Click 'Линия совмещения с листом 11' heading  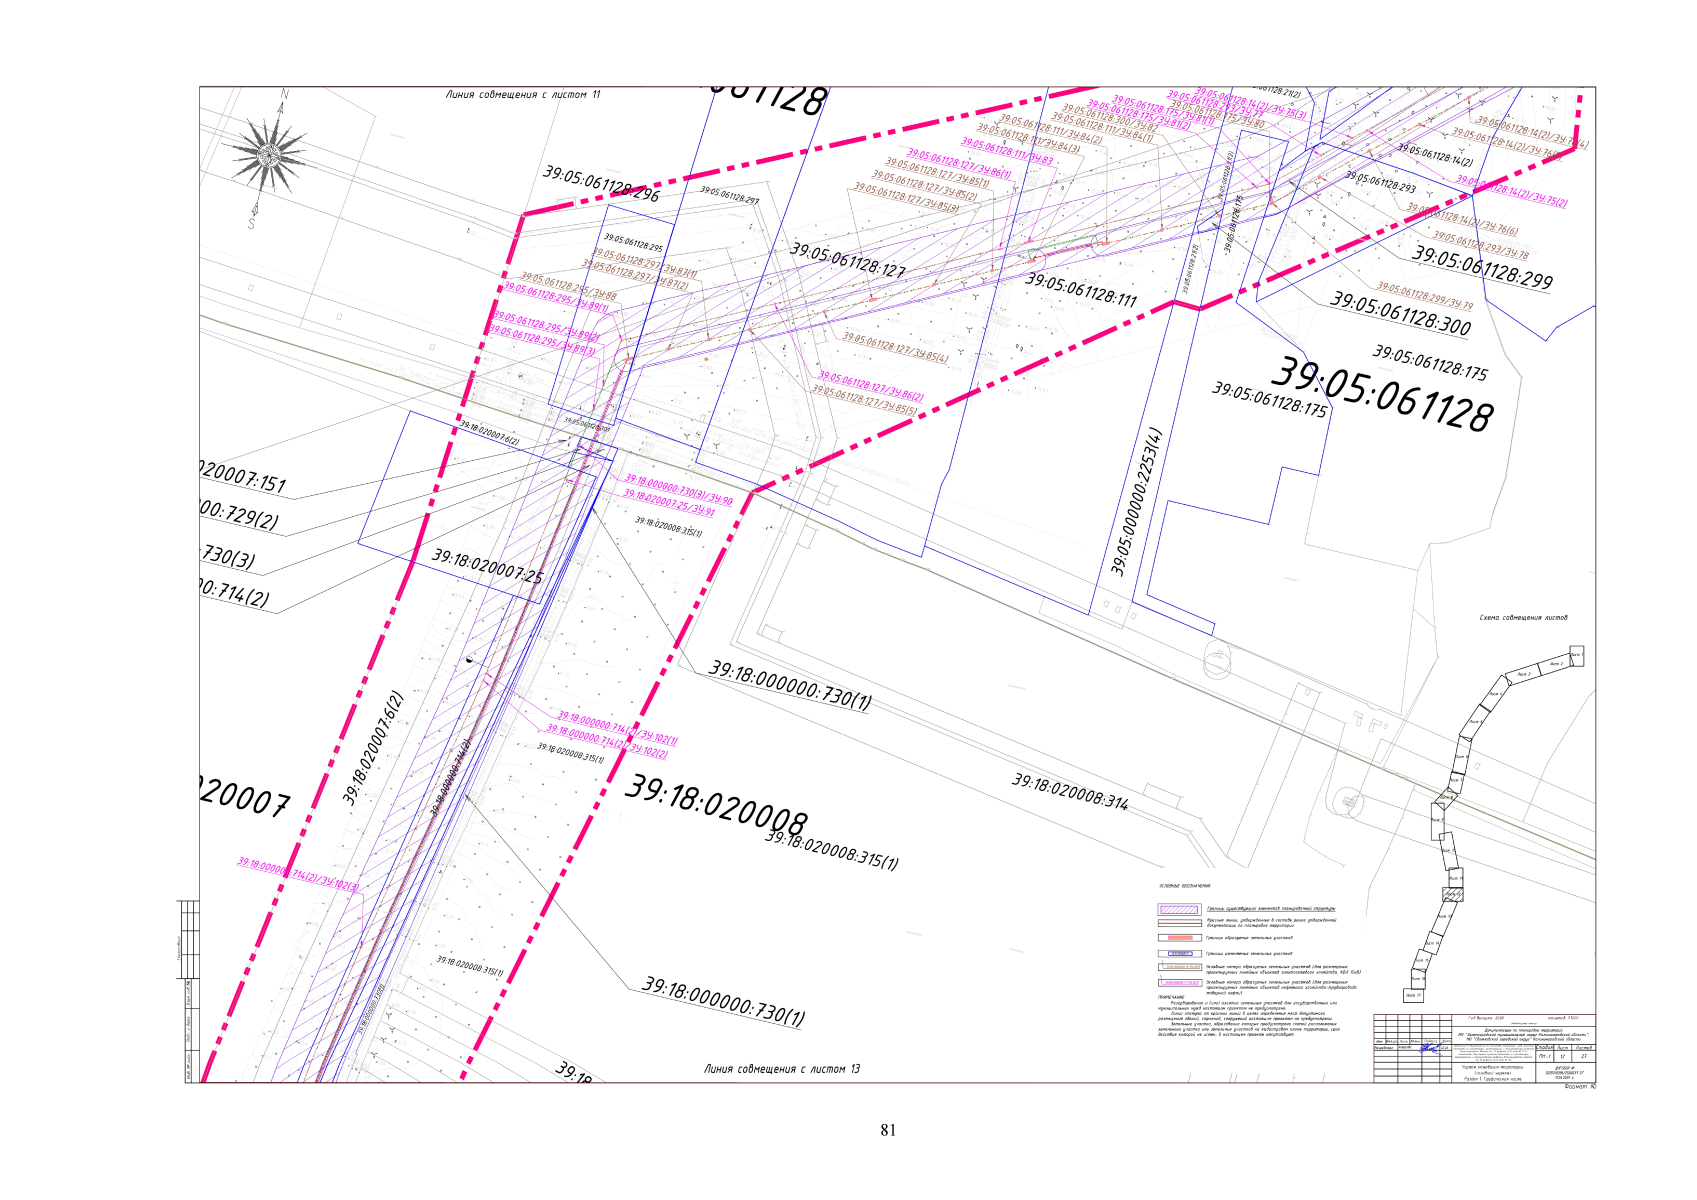click(x=523, y=95)
